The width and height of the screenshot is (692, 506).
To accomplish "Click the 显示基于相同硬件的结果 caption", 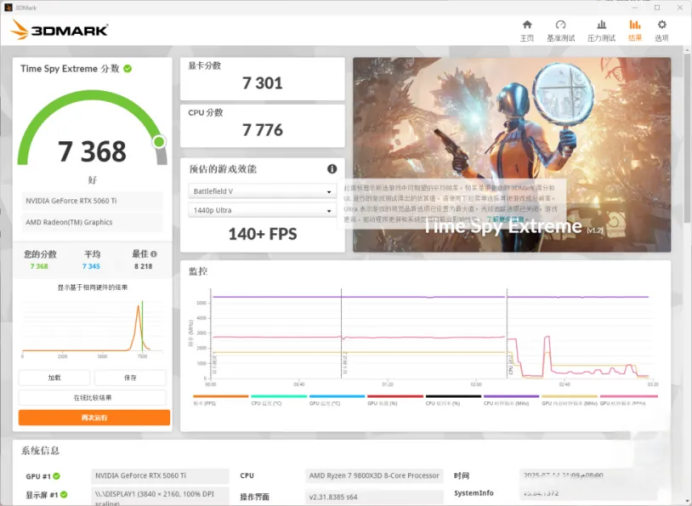I will click(x=92, y=288).
